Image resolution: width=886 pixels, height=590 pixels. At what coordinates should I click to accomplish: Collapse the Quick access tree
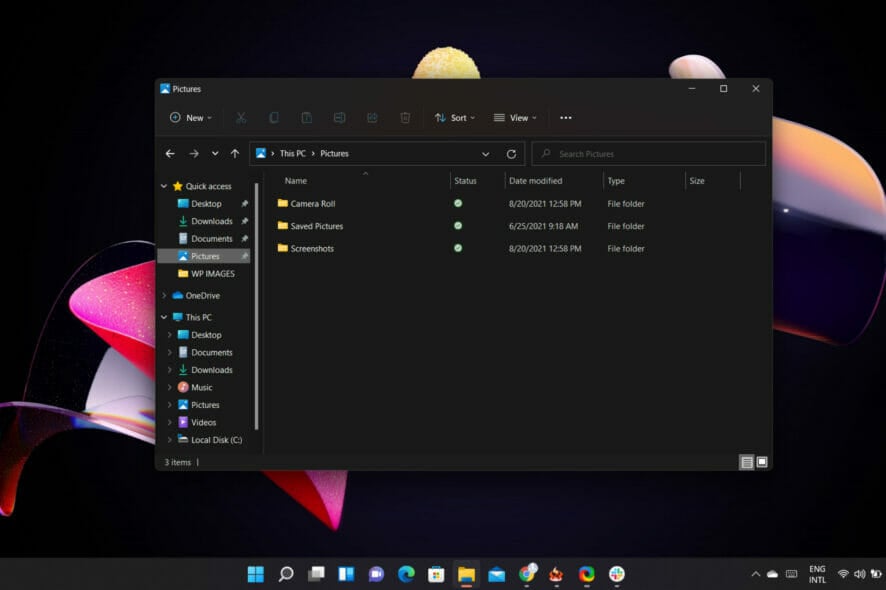tap(164, 186)
